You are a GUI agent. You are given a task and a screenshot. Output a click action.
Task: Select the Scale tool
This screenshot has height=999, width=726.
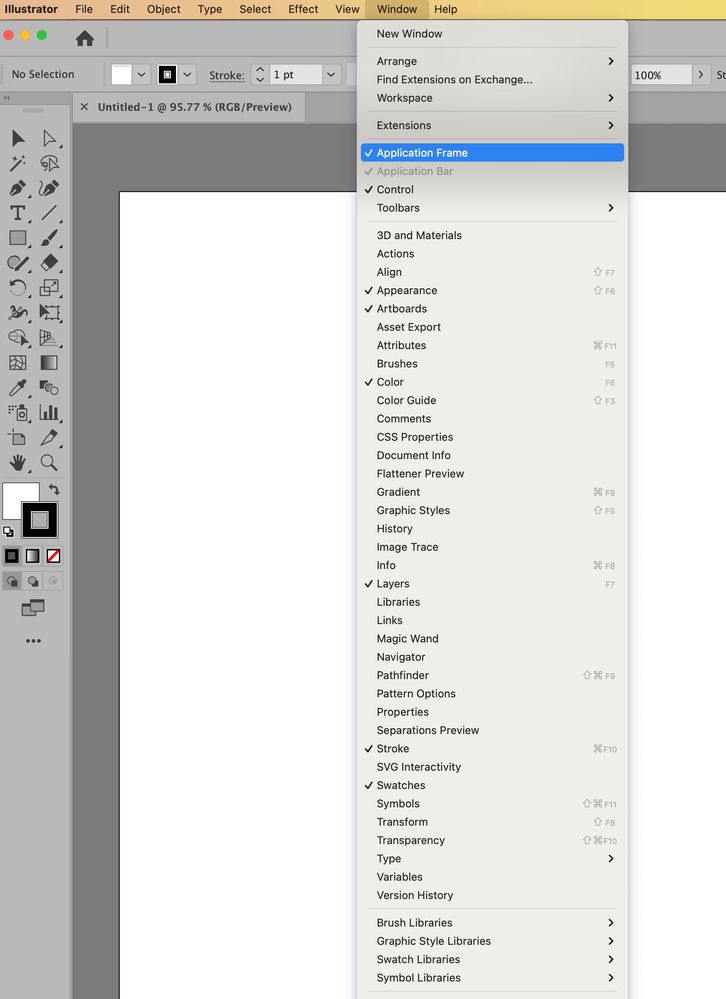[x=49, y=287]
